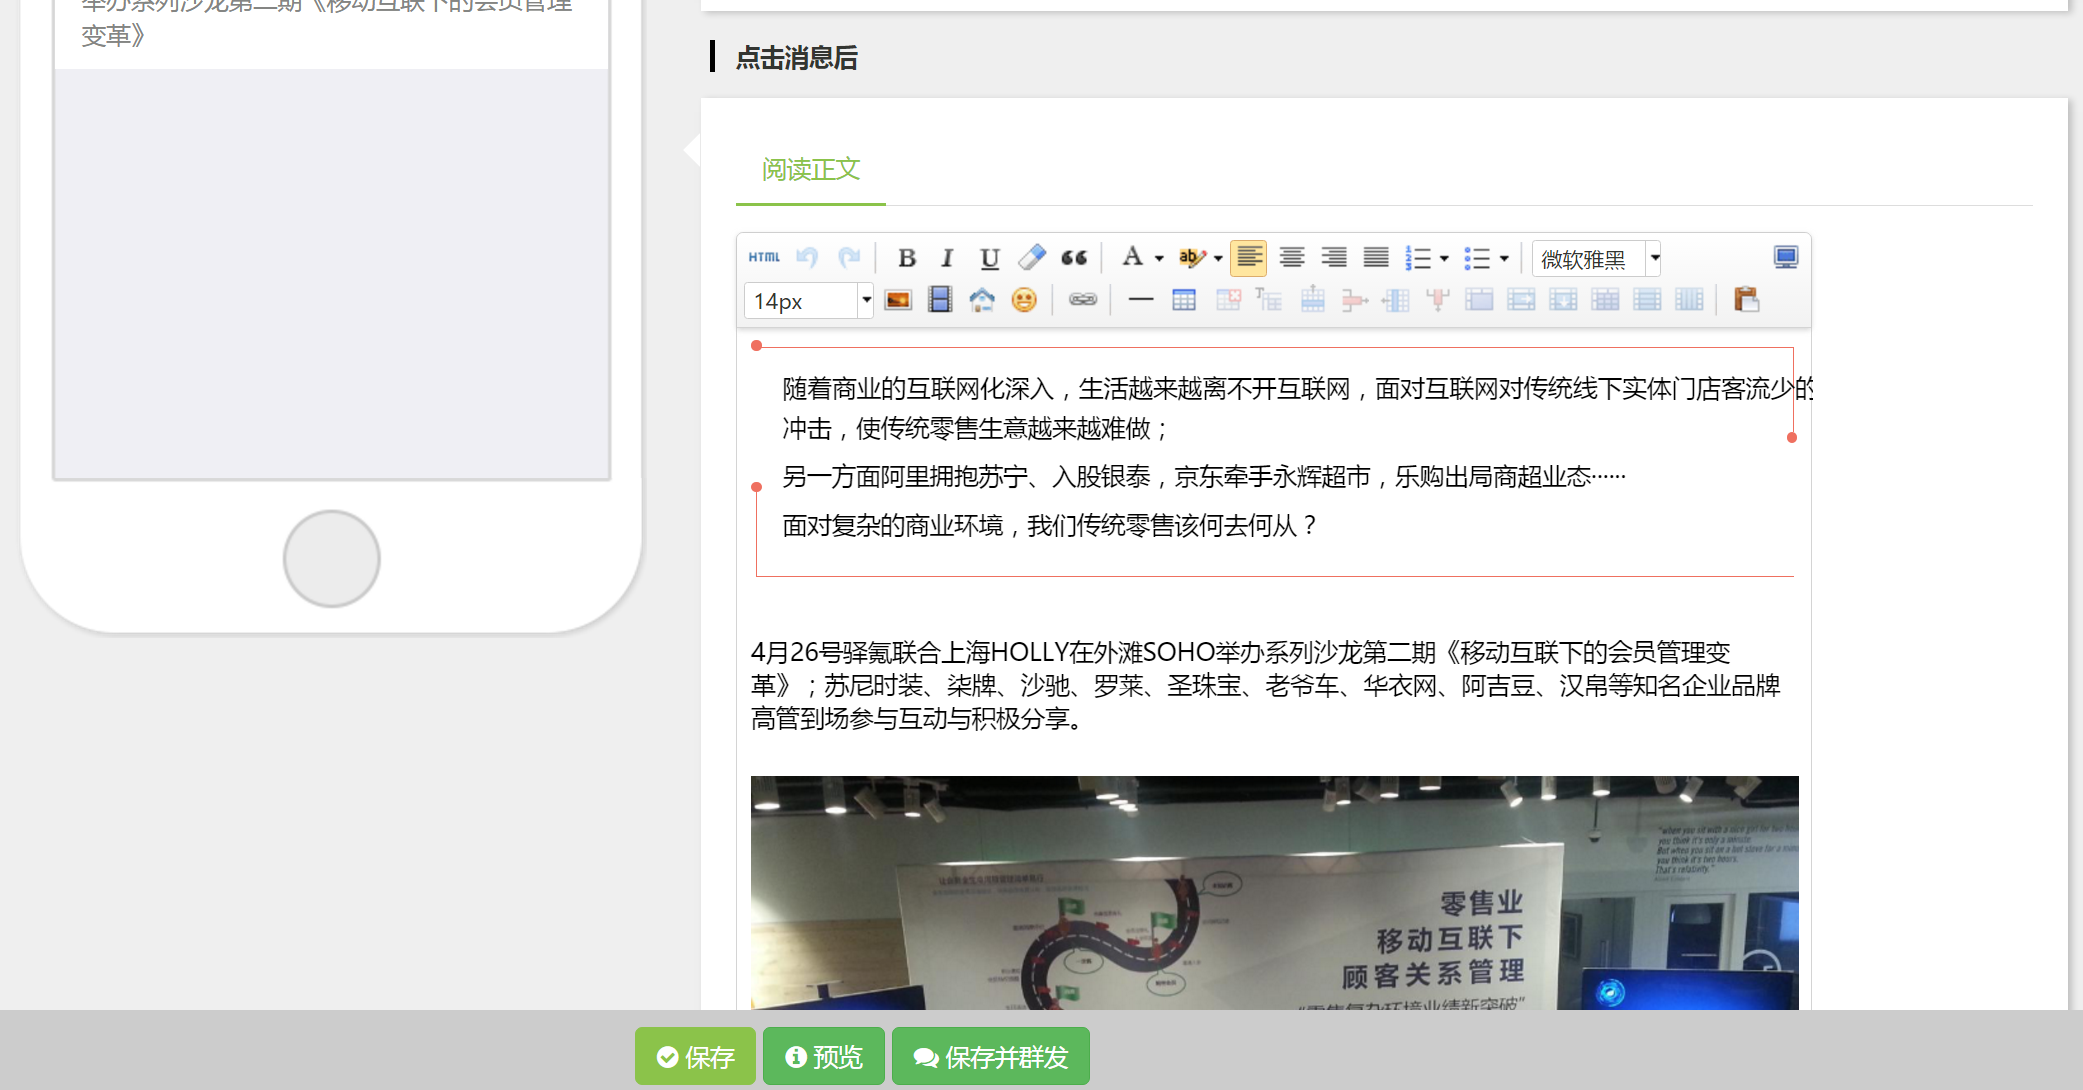Click the delete row icon

pos(1354,300)
